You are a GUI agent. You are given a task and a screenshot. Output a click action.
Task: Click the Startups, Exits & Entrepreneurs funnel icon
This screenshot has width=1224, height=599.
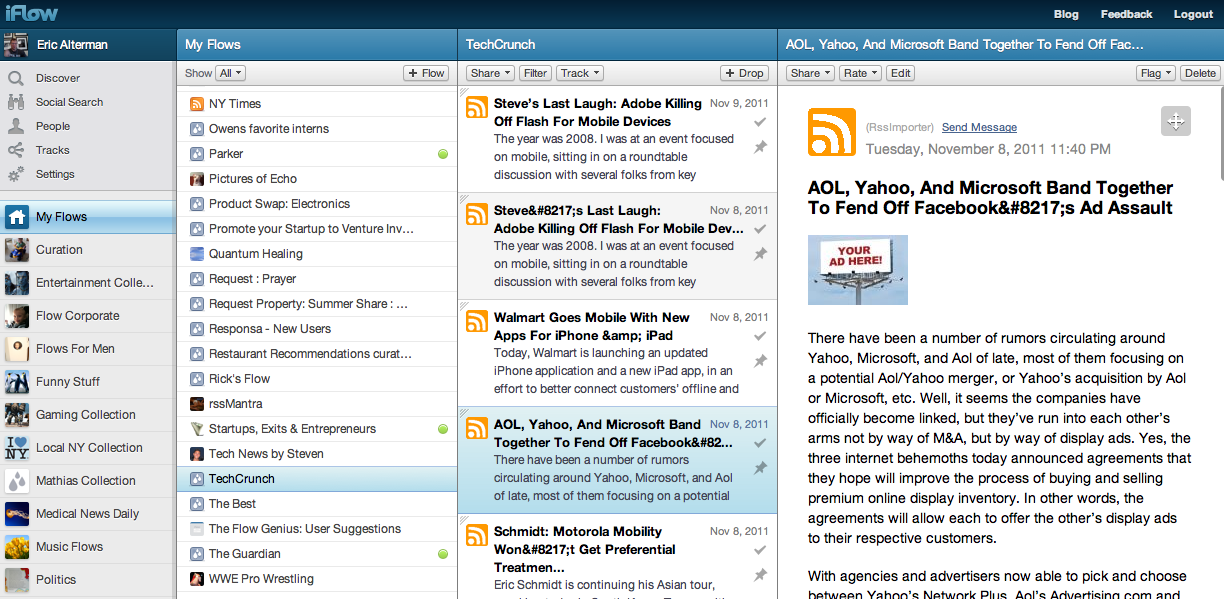pyautogui.click(x=197, y=429)
